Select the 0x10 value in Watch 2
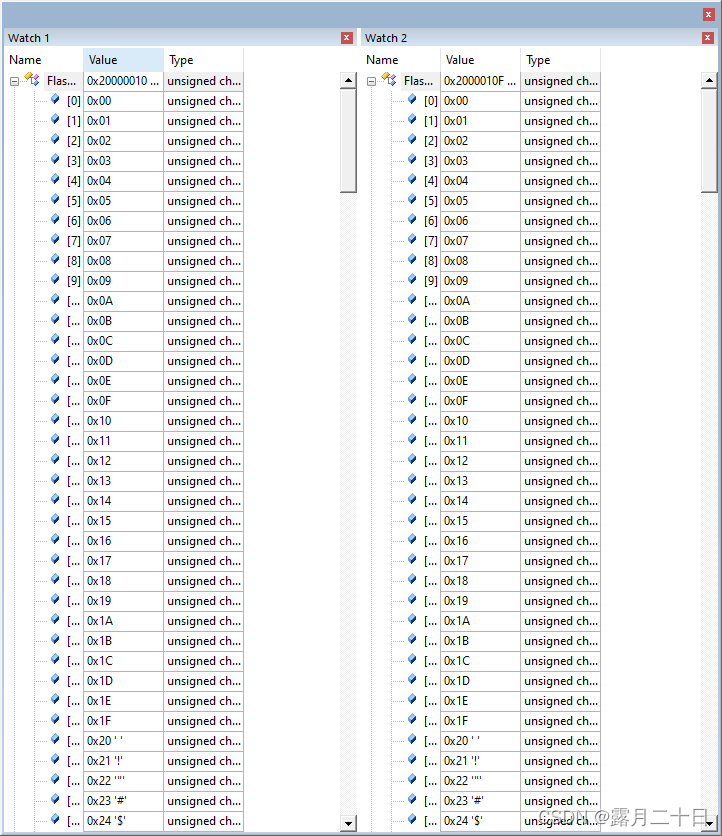The height and width of the screenshot is (836, 722). (x=480, y=421)
